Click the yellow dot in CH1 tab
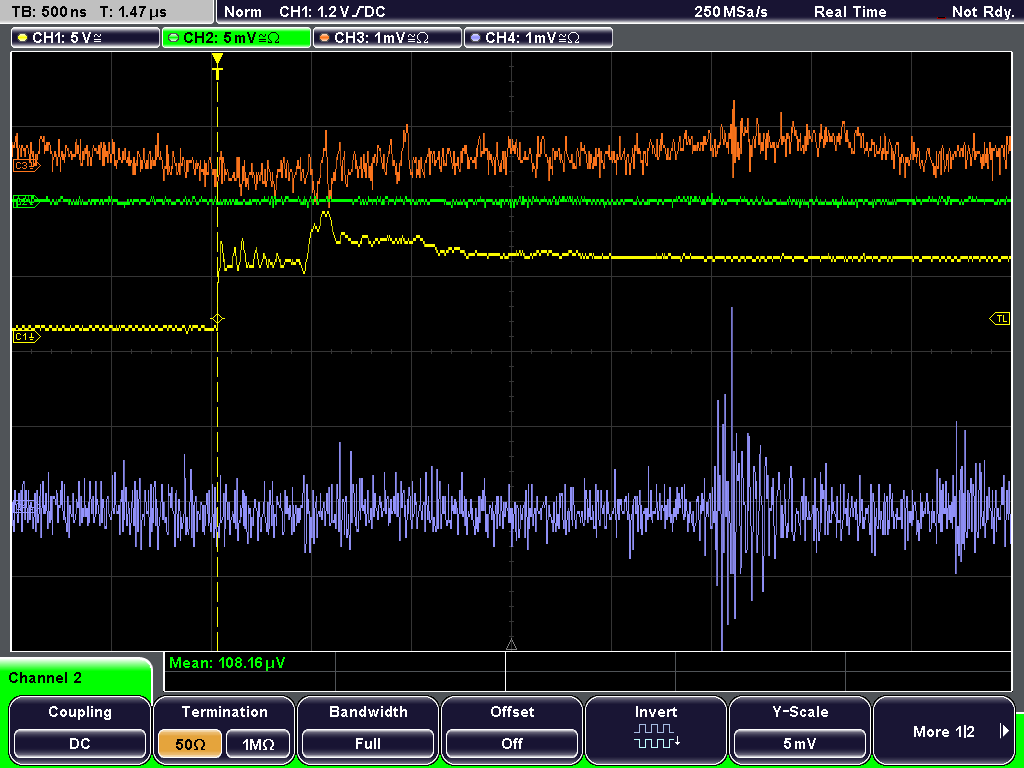The width and height of the screenshot is (1024, 768). coord(23,38)
